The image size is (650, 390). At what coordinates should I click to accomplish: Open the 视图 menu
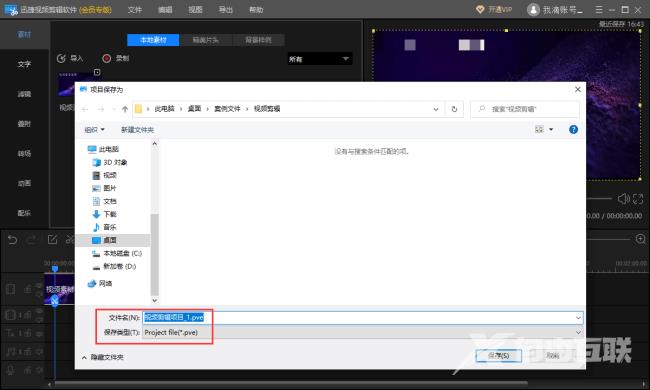click(195, 10)
